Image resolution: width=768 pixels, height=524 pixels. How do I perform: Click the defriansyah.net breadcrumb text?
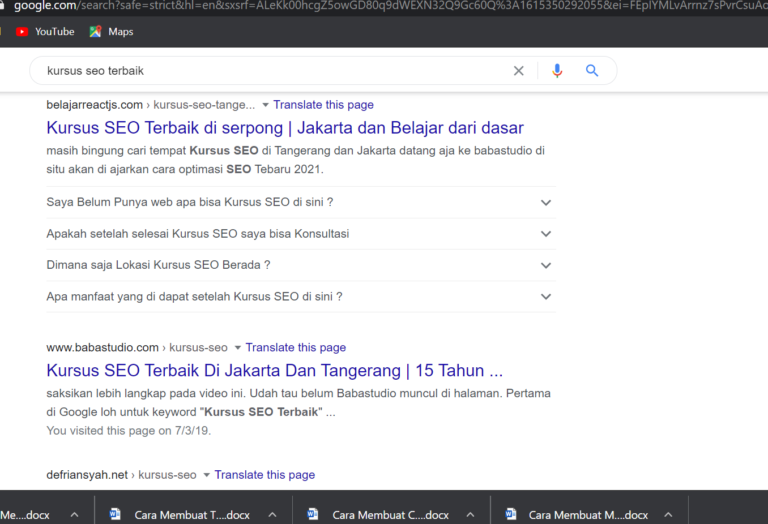(87, 475)
